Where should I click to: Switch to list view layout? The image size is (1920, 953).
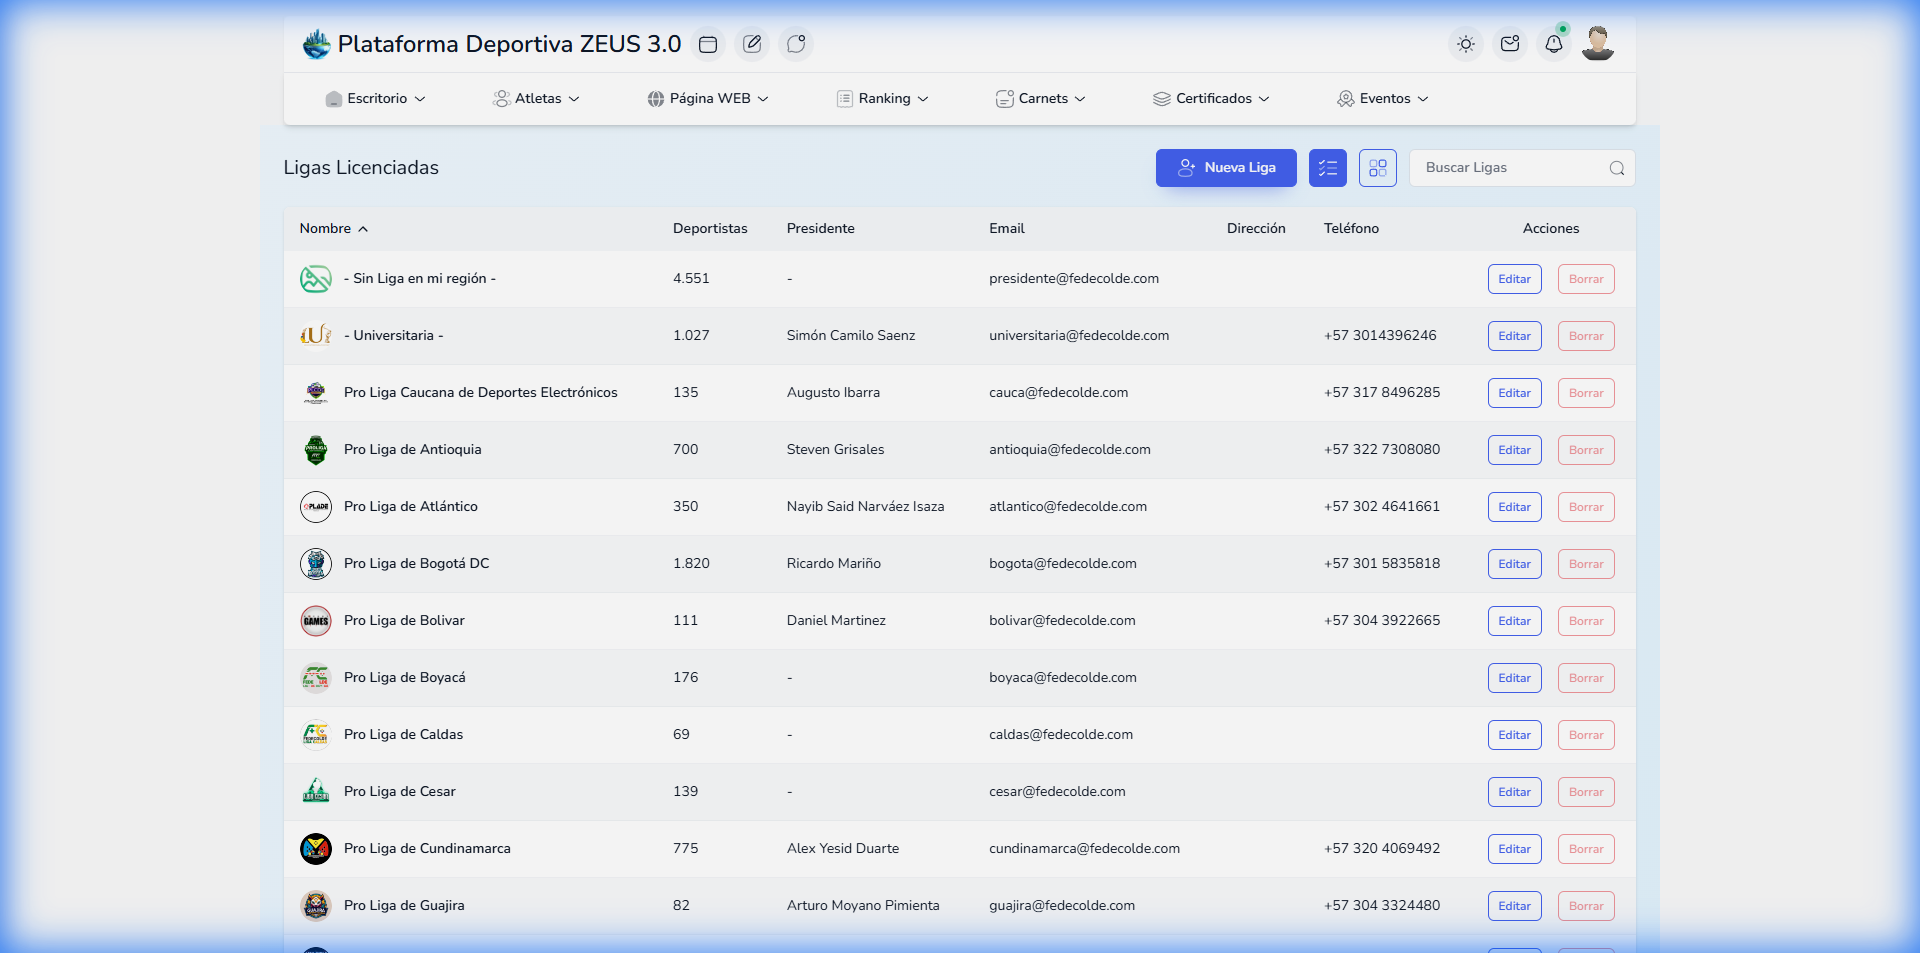tap(1328, 168)
